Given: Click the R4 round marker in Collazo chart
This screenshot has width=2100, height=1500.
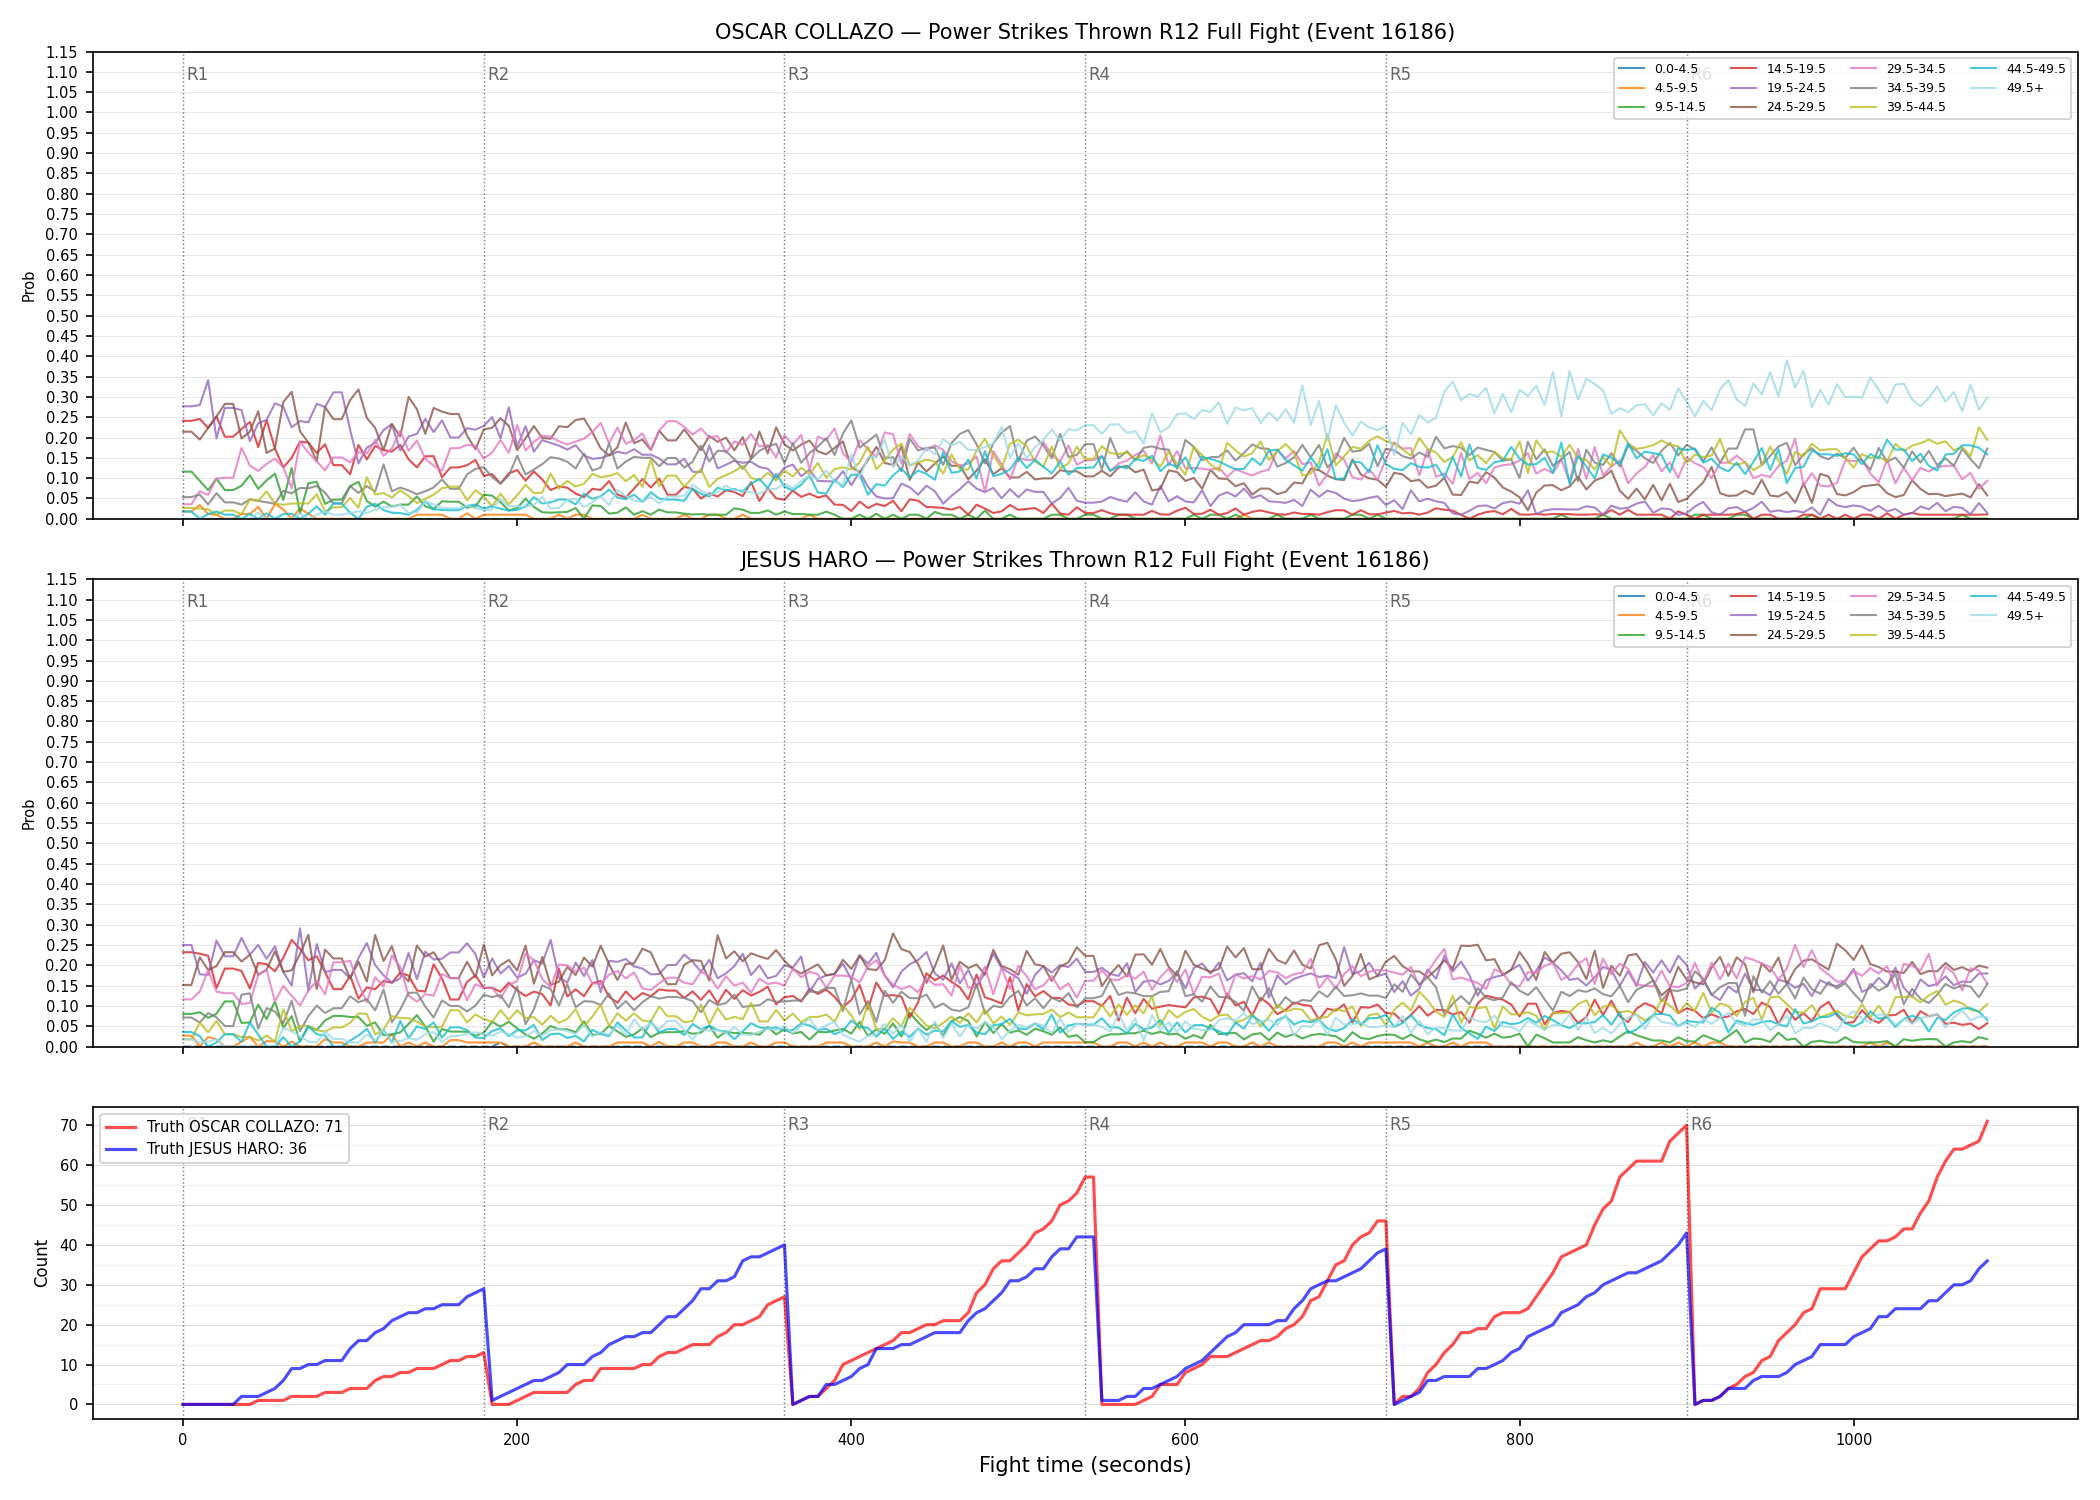Looking at the screenshot, I should [x=1099, y=74].
